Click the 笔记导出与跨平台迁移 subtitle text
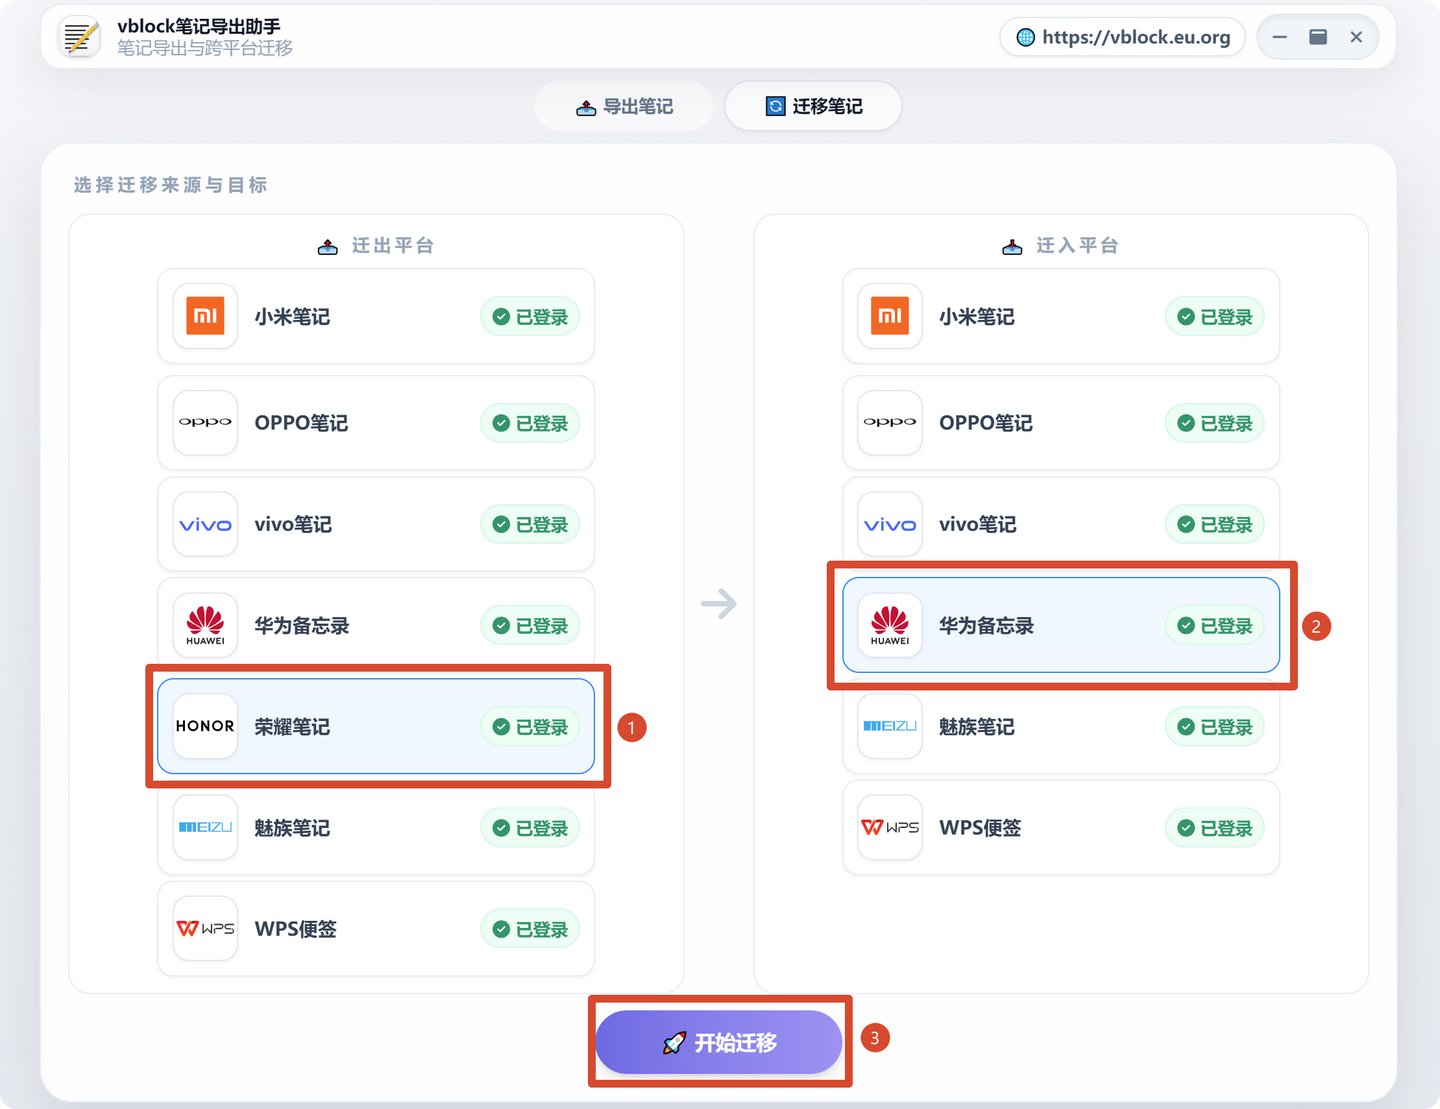This screenshot has height=1109, width=1440. coord(205,48)
